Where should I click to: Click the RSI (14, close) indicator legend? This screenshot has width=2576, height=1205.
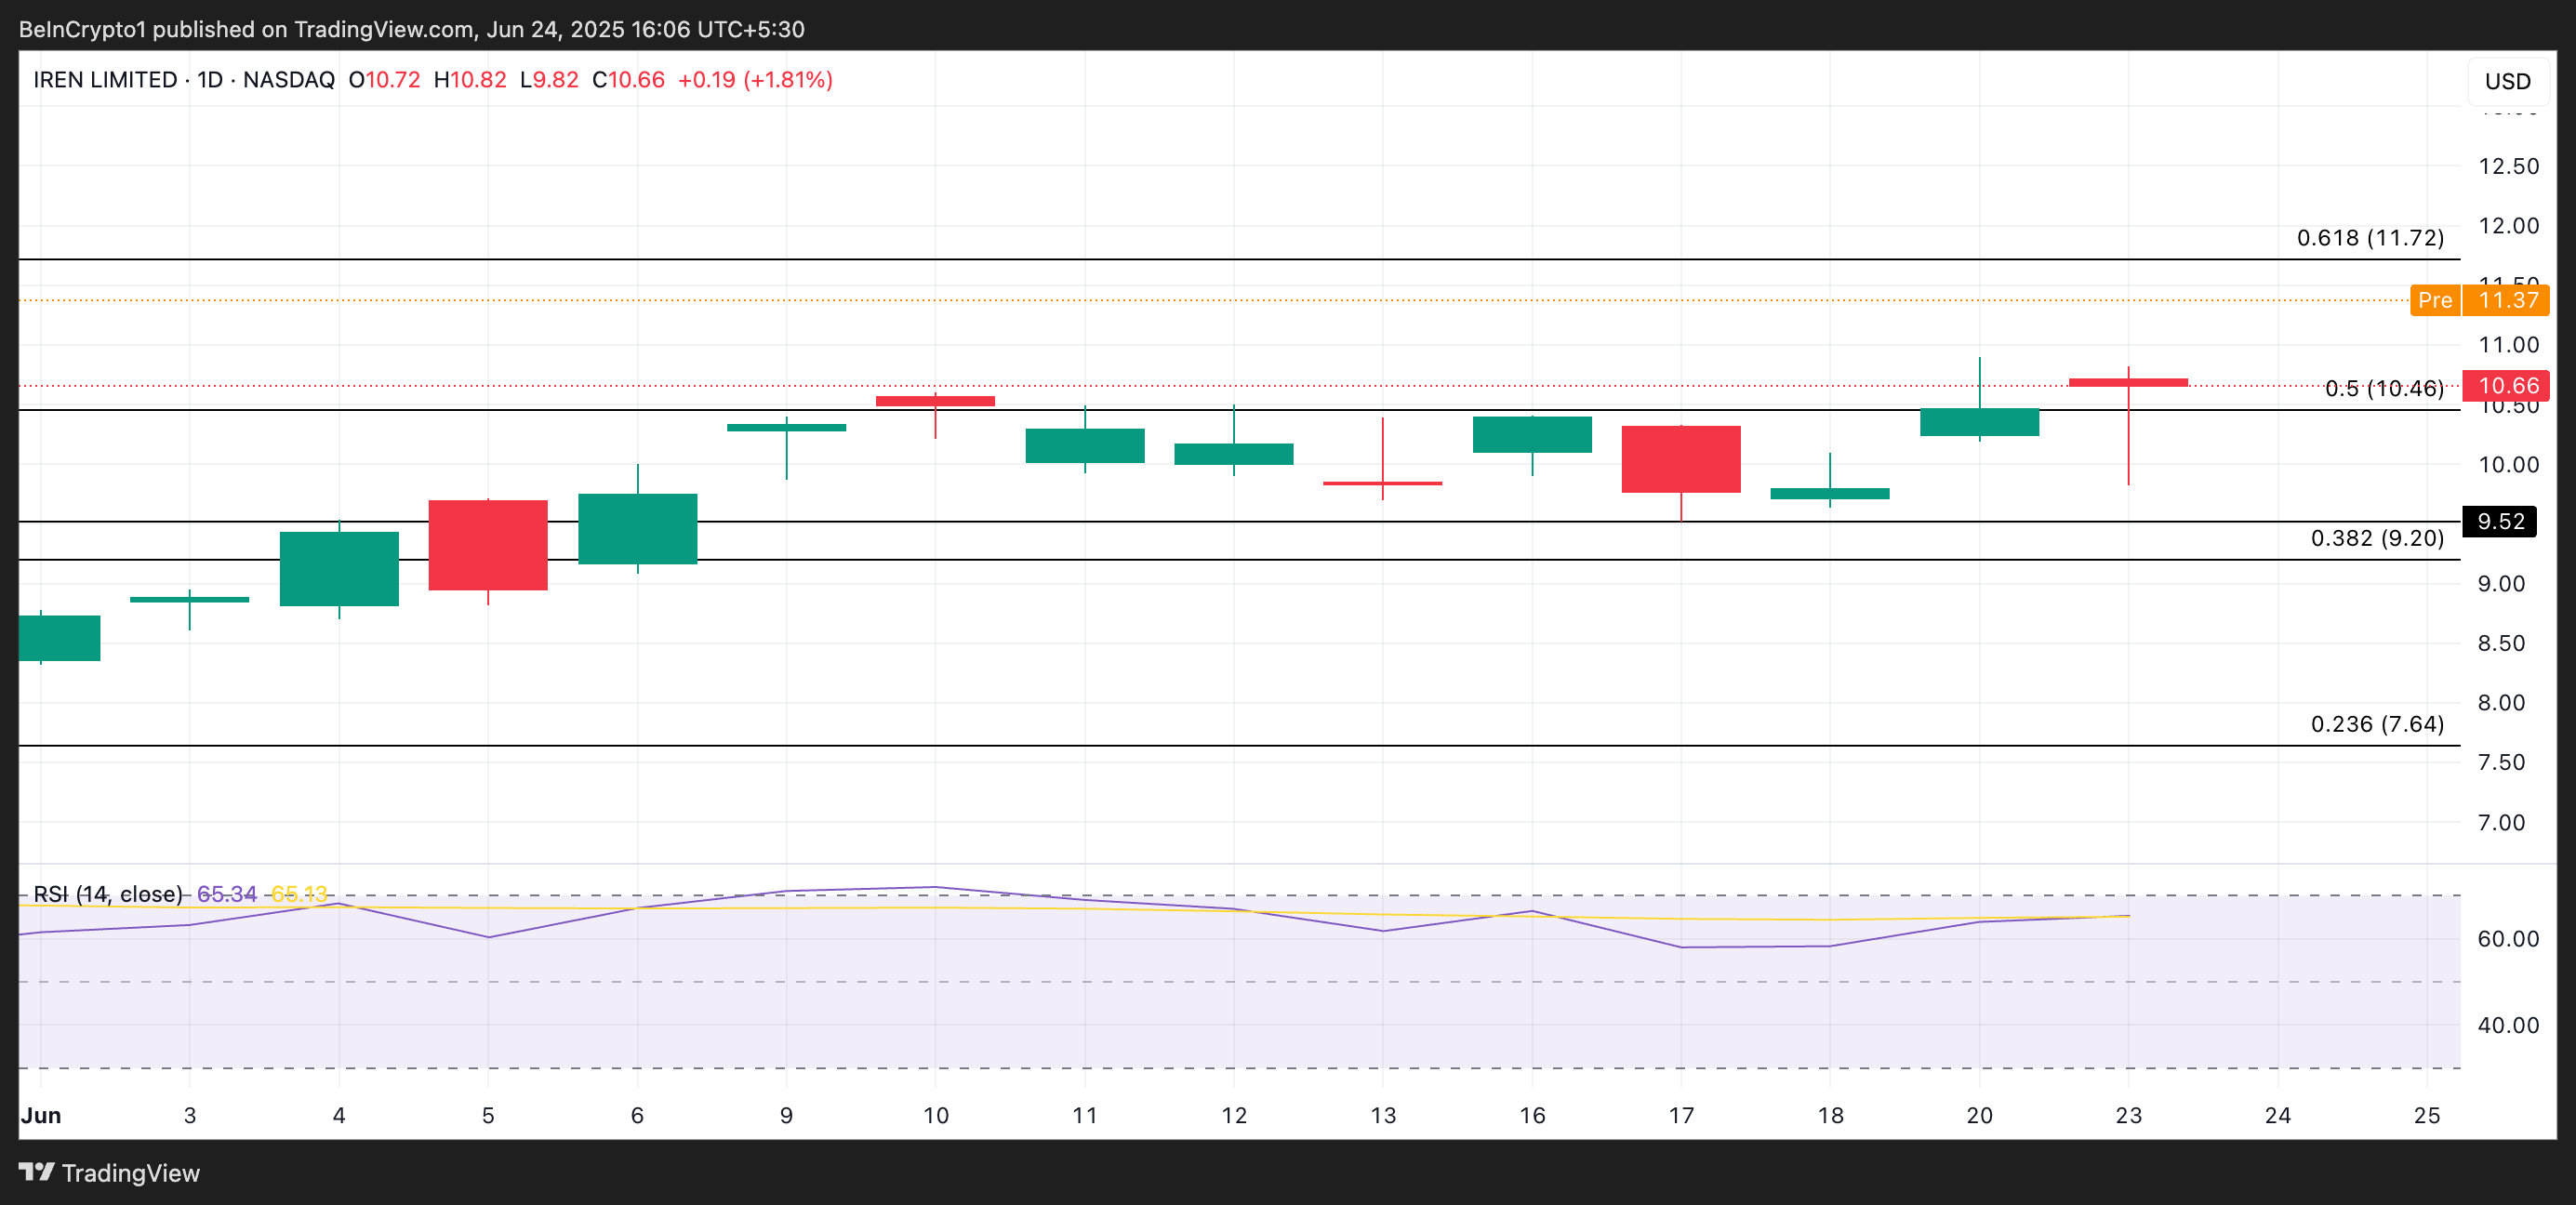click(x=107, y=894)
